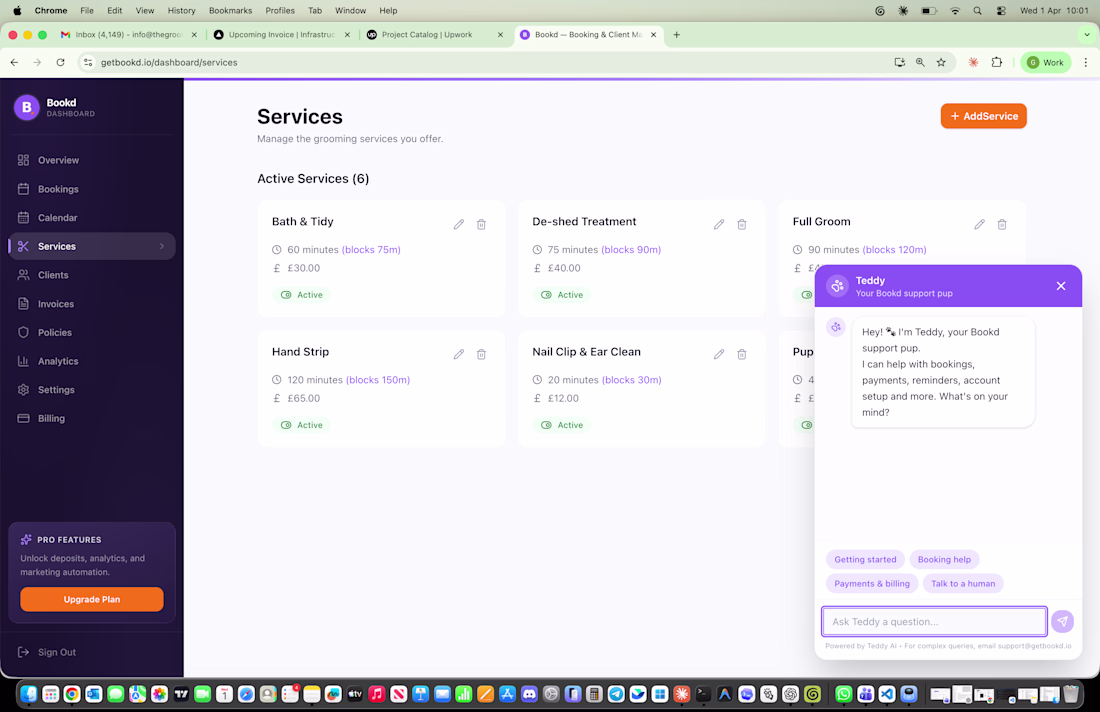Toggle Active status for Nail Clip & Ear Clean
Image resolution: width=1100 pixels, height=712 pixels.
point(562,425)
